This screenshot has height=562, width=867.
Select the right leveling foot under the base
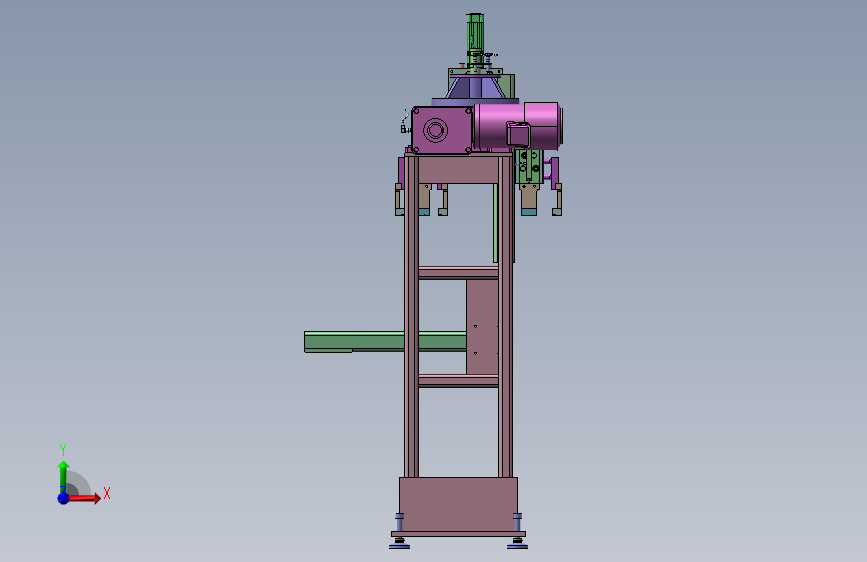click(518, 543)
